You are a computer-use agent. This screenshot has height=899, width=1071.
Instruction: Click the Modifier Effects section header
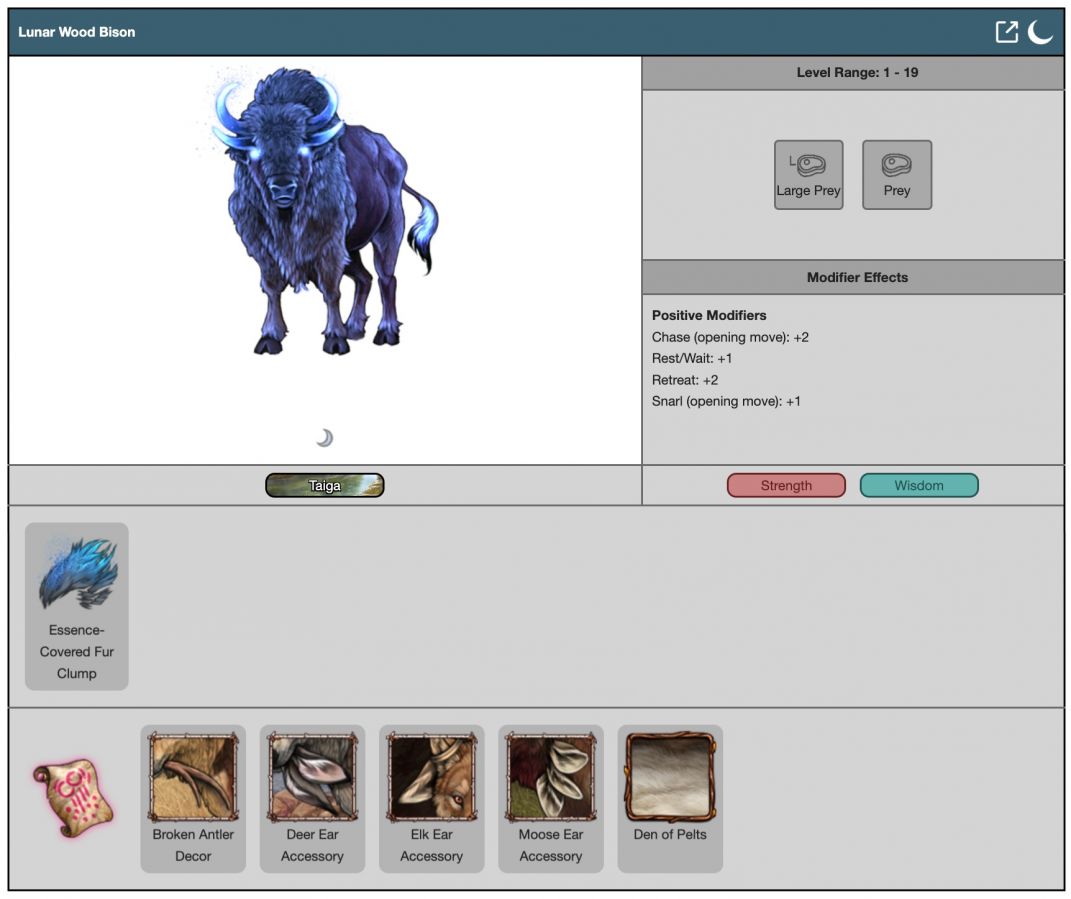pos(857,278)
